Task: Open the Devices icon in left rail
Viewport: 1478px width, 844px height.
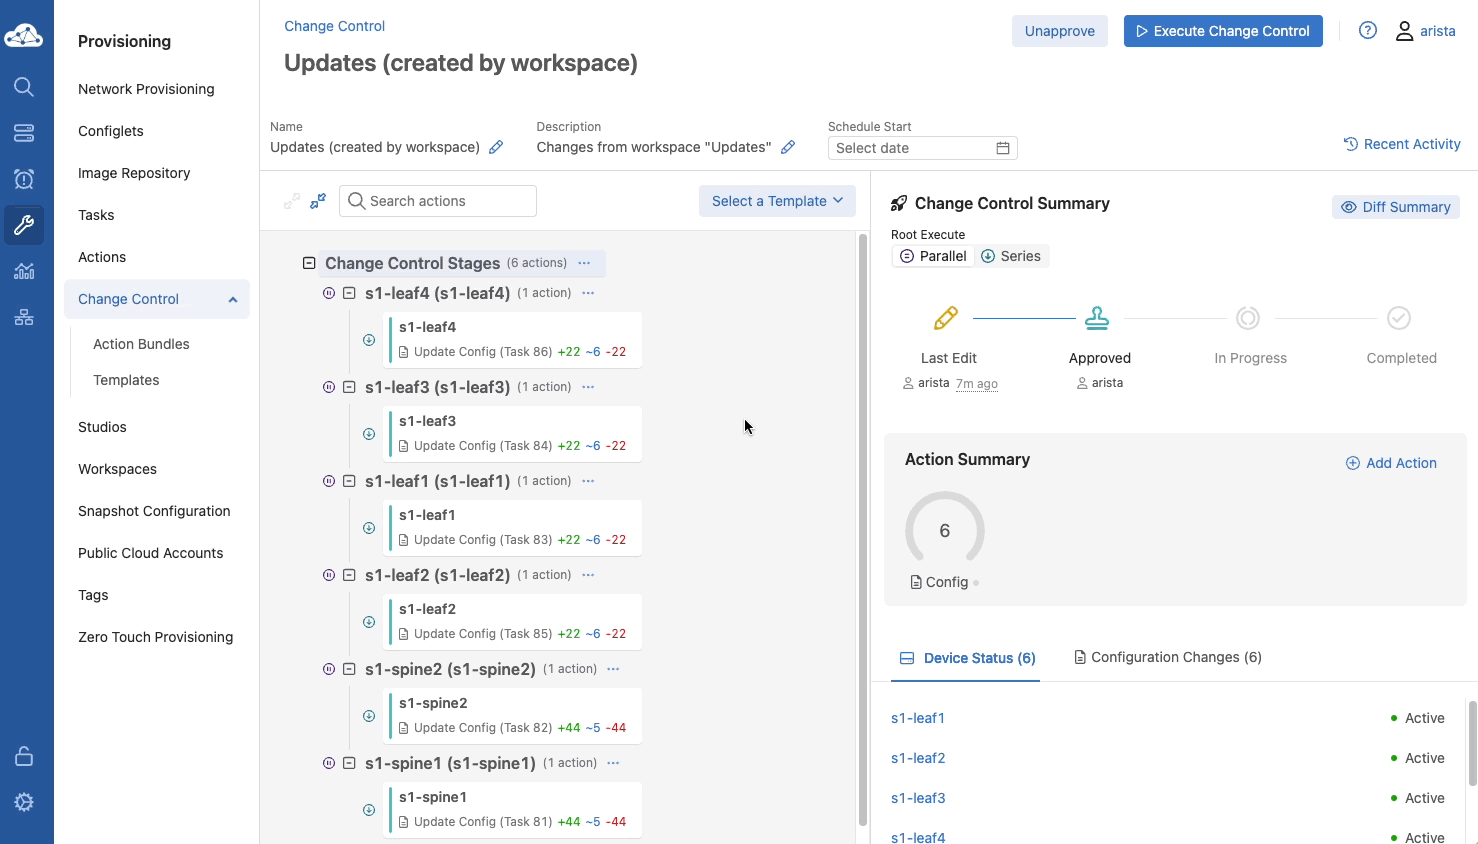Action: 24,133
